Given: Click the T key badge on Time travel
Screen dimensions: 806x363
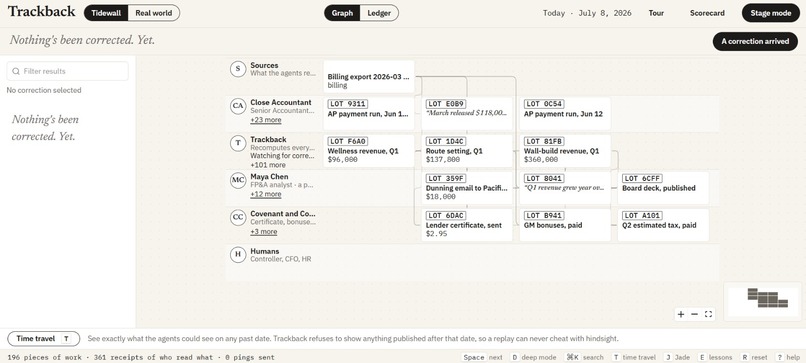Looking at the screenshot, I should pos(66,339).
